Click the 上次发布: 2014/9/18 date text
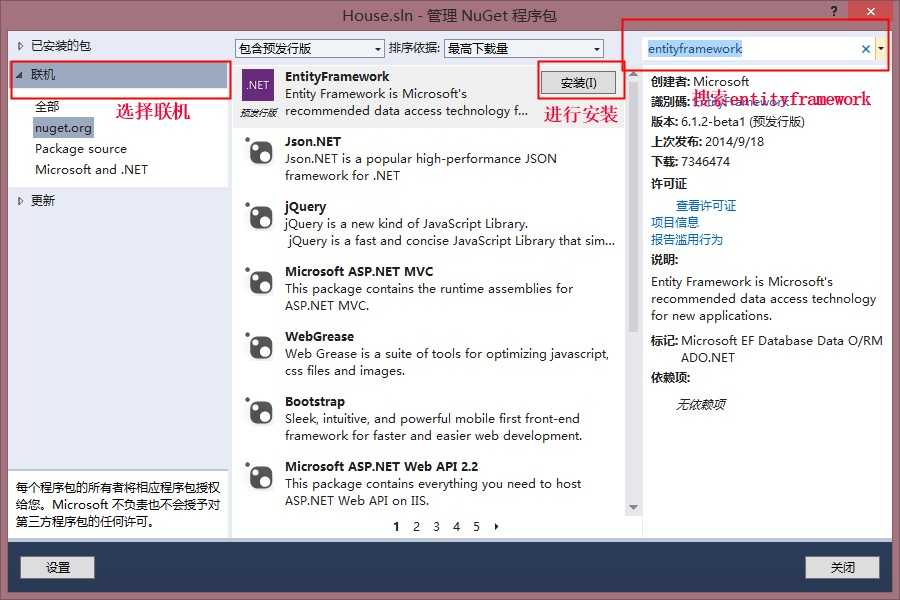The height and width of the screenshot is (600, 900). [x=707, y=142]
